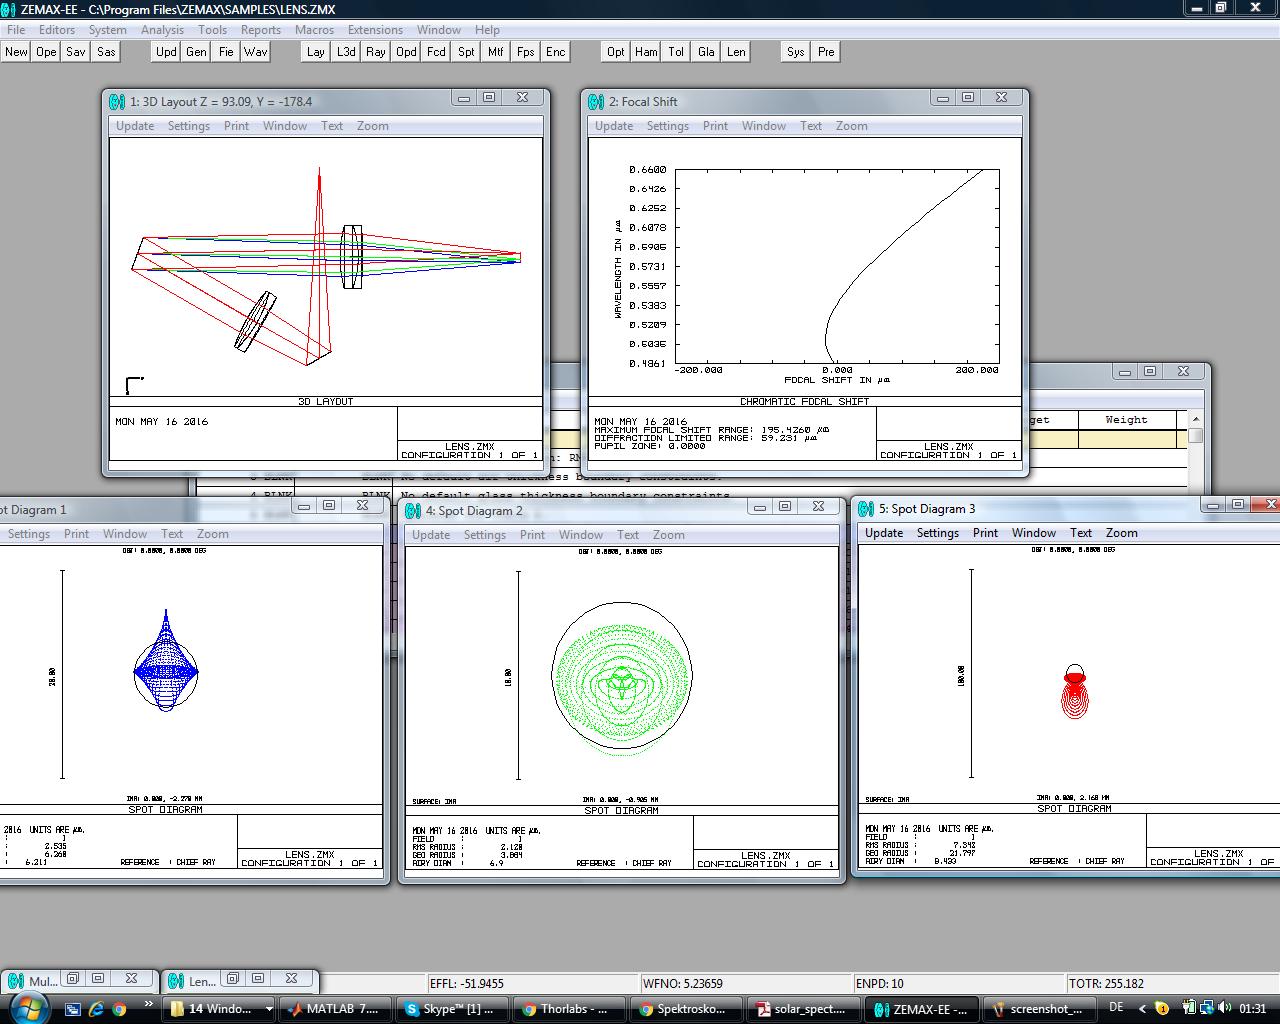The image size is (1280, 1024).
Task: Open a 3D layout via the L3d icon
Action: (x=345, y=51)
